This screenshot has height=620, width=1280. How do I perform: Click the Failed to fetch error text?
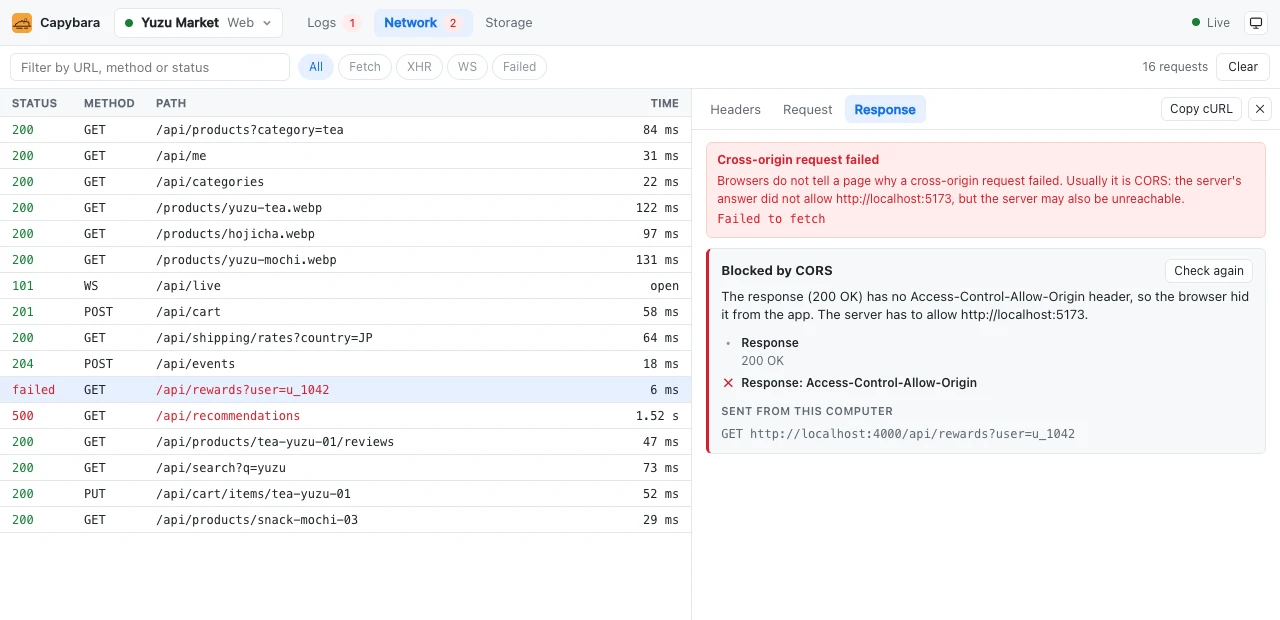coord(771,219)
